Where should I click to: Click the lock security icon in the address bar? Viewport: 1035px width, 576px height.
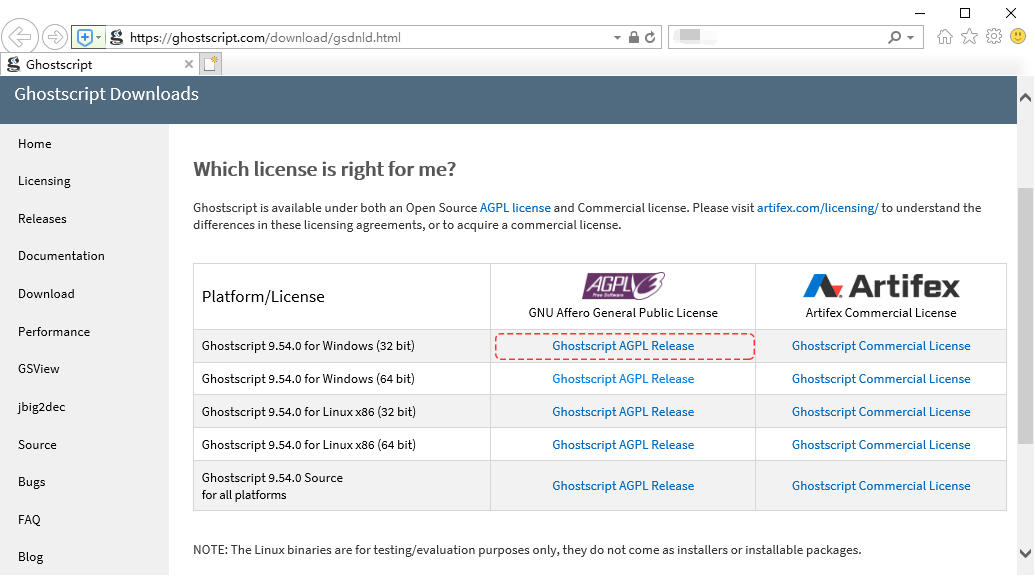click(x=633, y=36)
